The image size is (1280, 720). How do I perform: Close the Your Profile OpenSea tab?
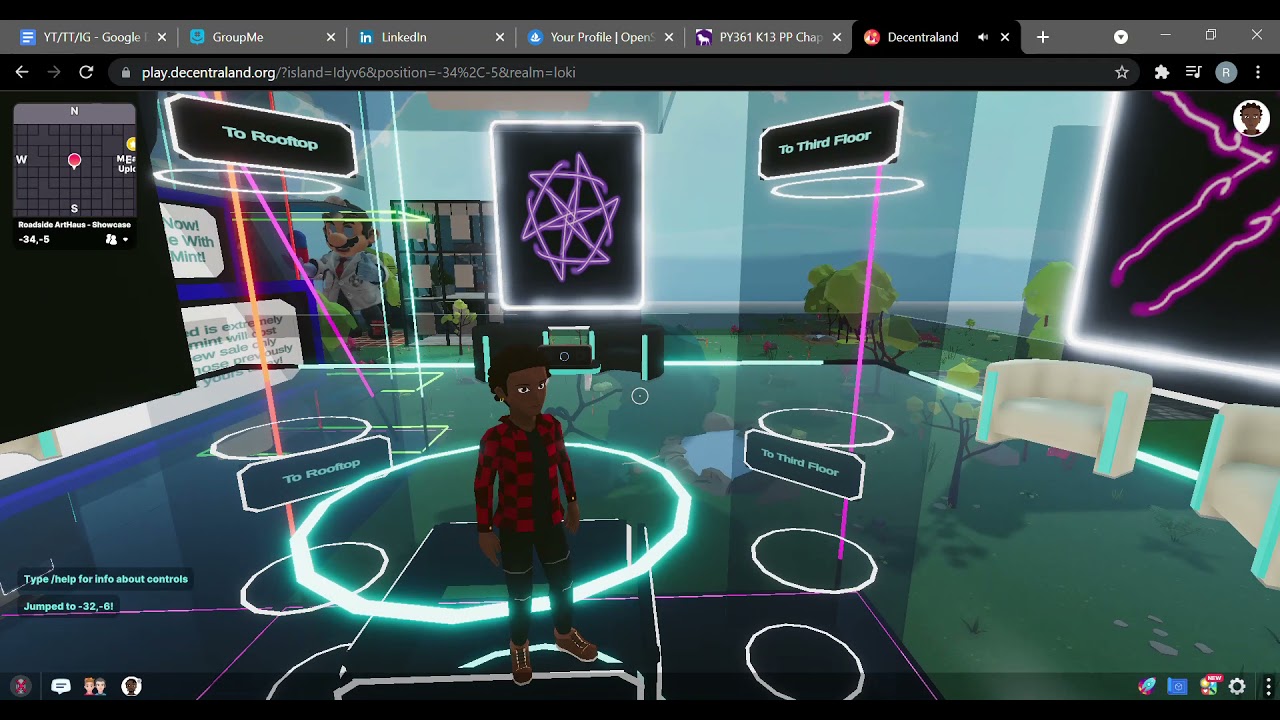(669, 37)
